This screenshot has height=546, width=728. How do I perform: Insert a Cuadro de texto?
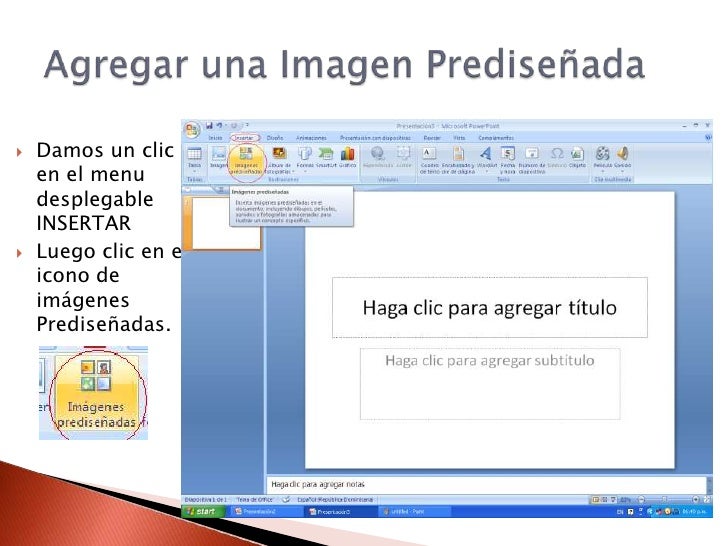(x=429, y=160)
